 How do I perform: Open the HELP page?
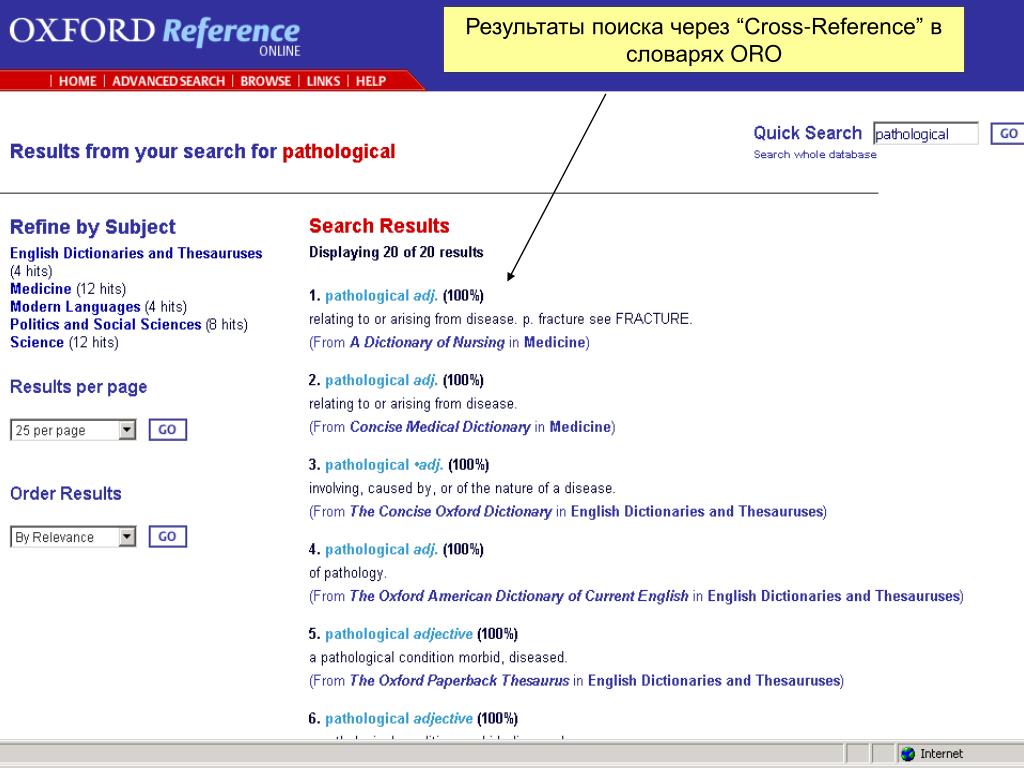(x=370, y=81)
